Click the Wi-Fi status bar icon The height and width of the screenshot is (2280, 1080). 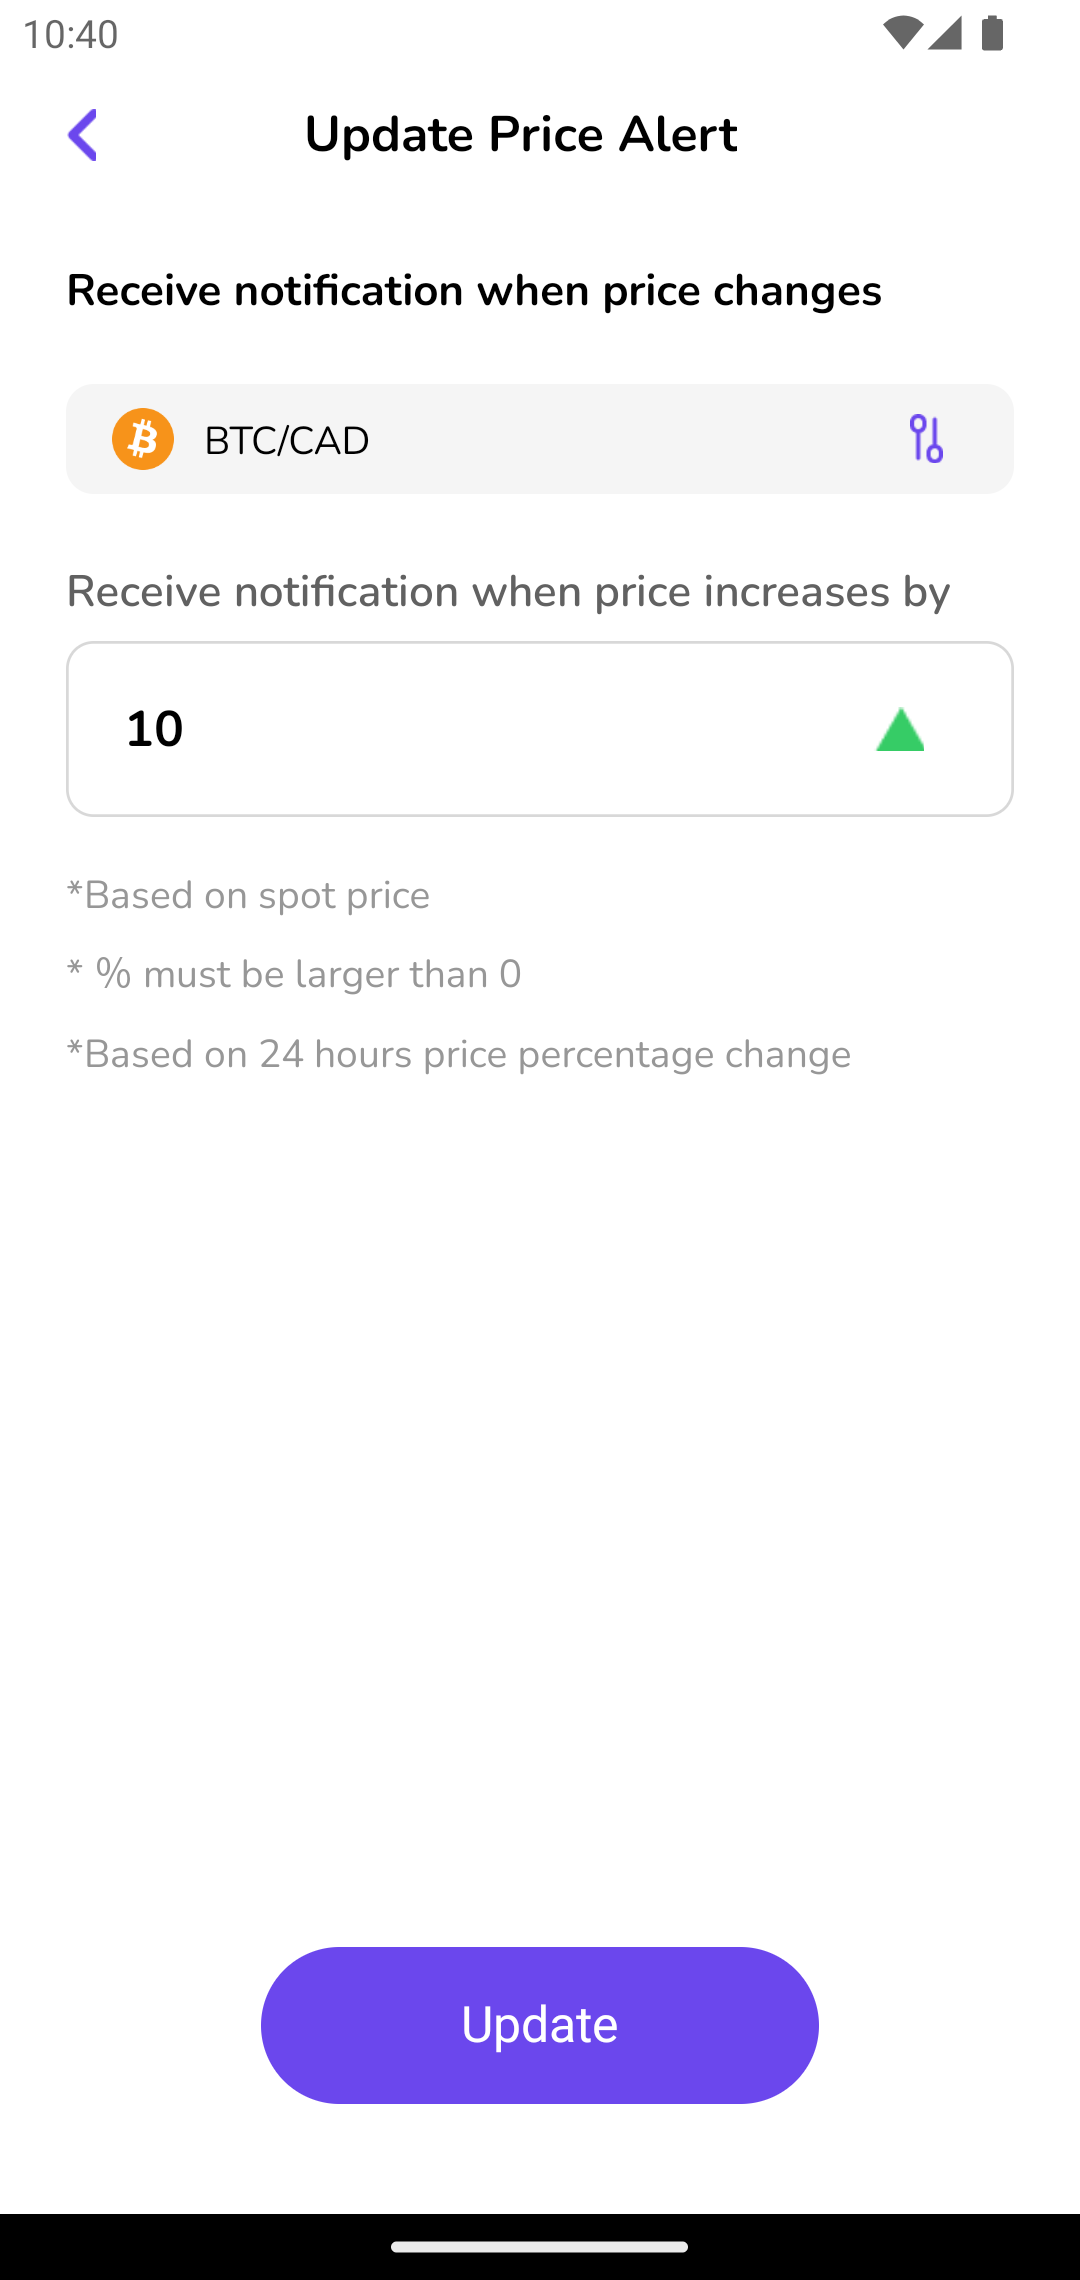(902, 34)
